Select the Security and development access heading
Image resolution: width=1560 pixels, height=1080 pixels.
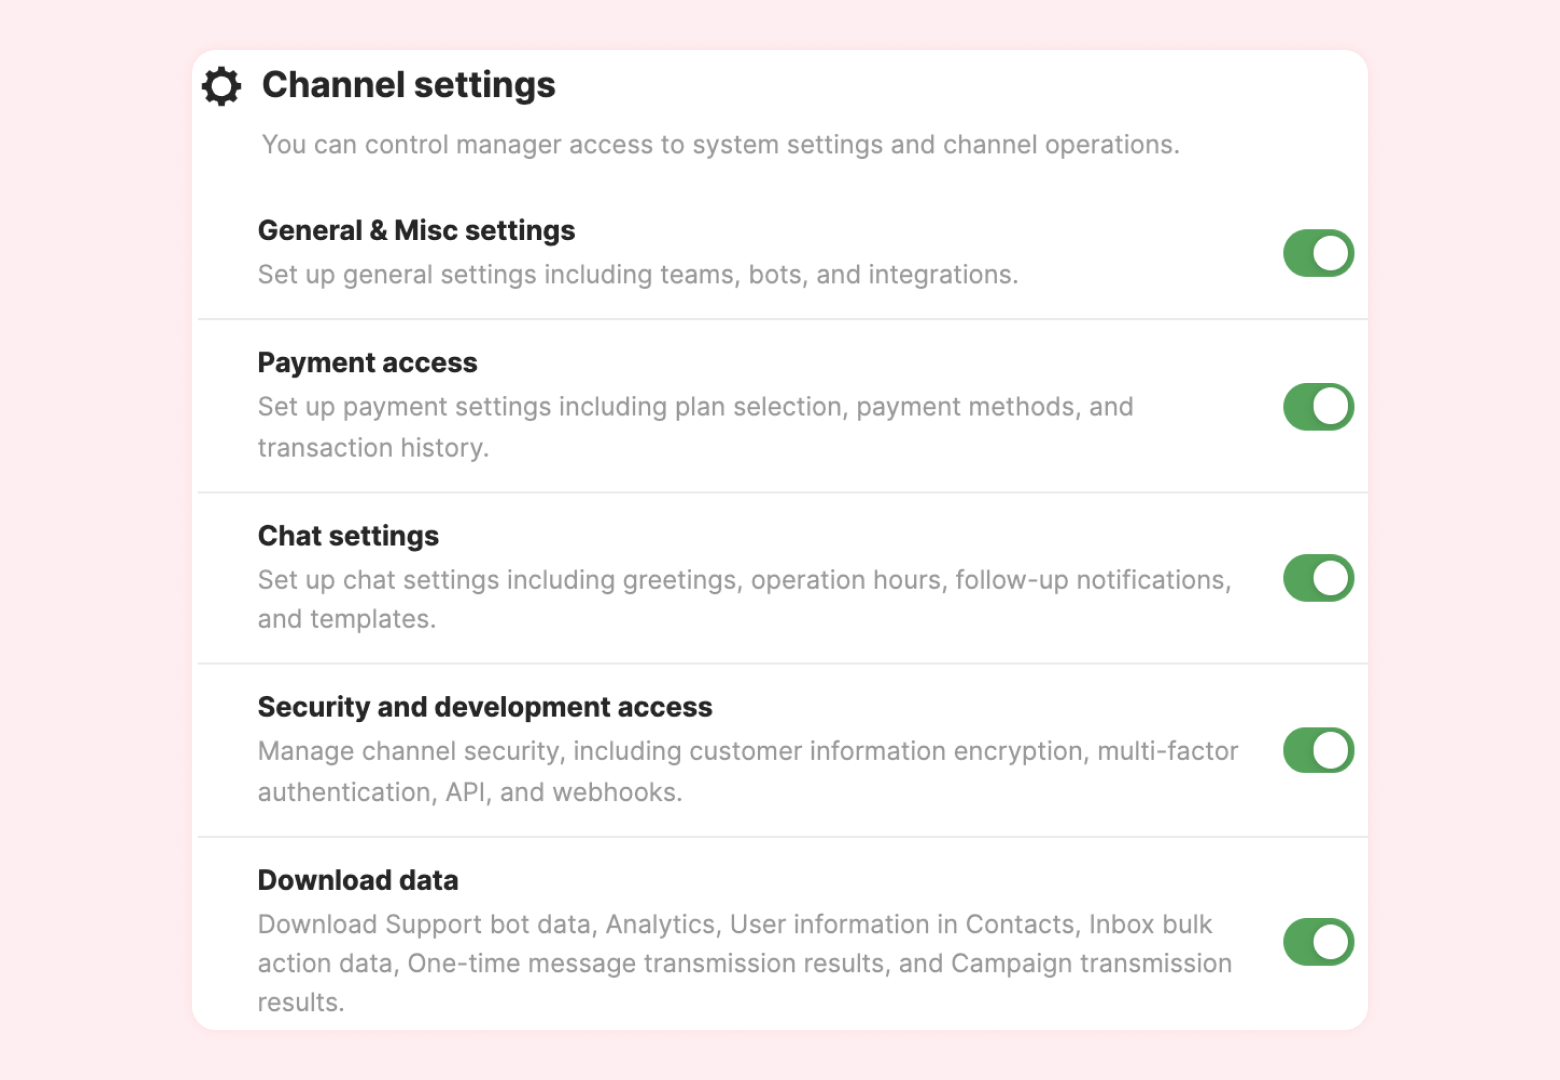pos(485,707)
